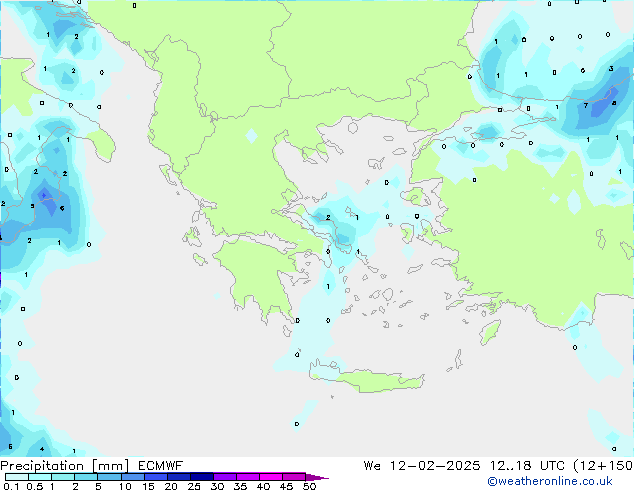Viewport: 634px width, 490px height.
Task: Click the '20' legend tick label
Action: tap(171, 486)
